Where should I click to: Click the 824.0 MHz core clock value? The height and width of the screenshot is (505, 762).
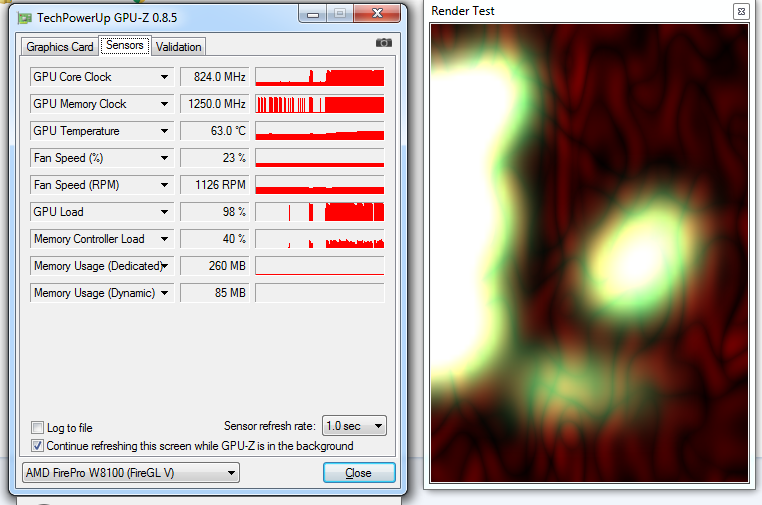pos(214,77)
